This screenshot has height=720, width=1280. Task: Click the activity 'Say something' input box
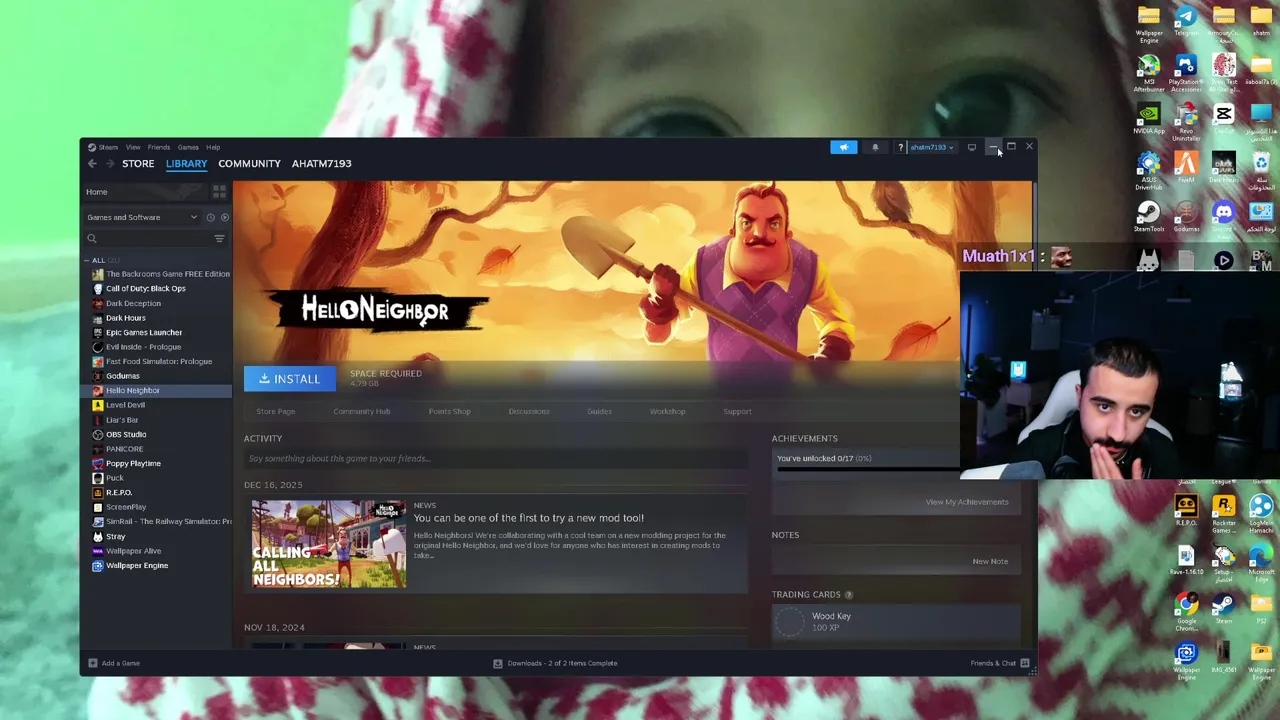[x=495, y=459]
